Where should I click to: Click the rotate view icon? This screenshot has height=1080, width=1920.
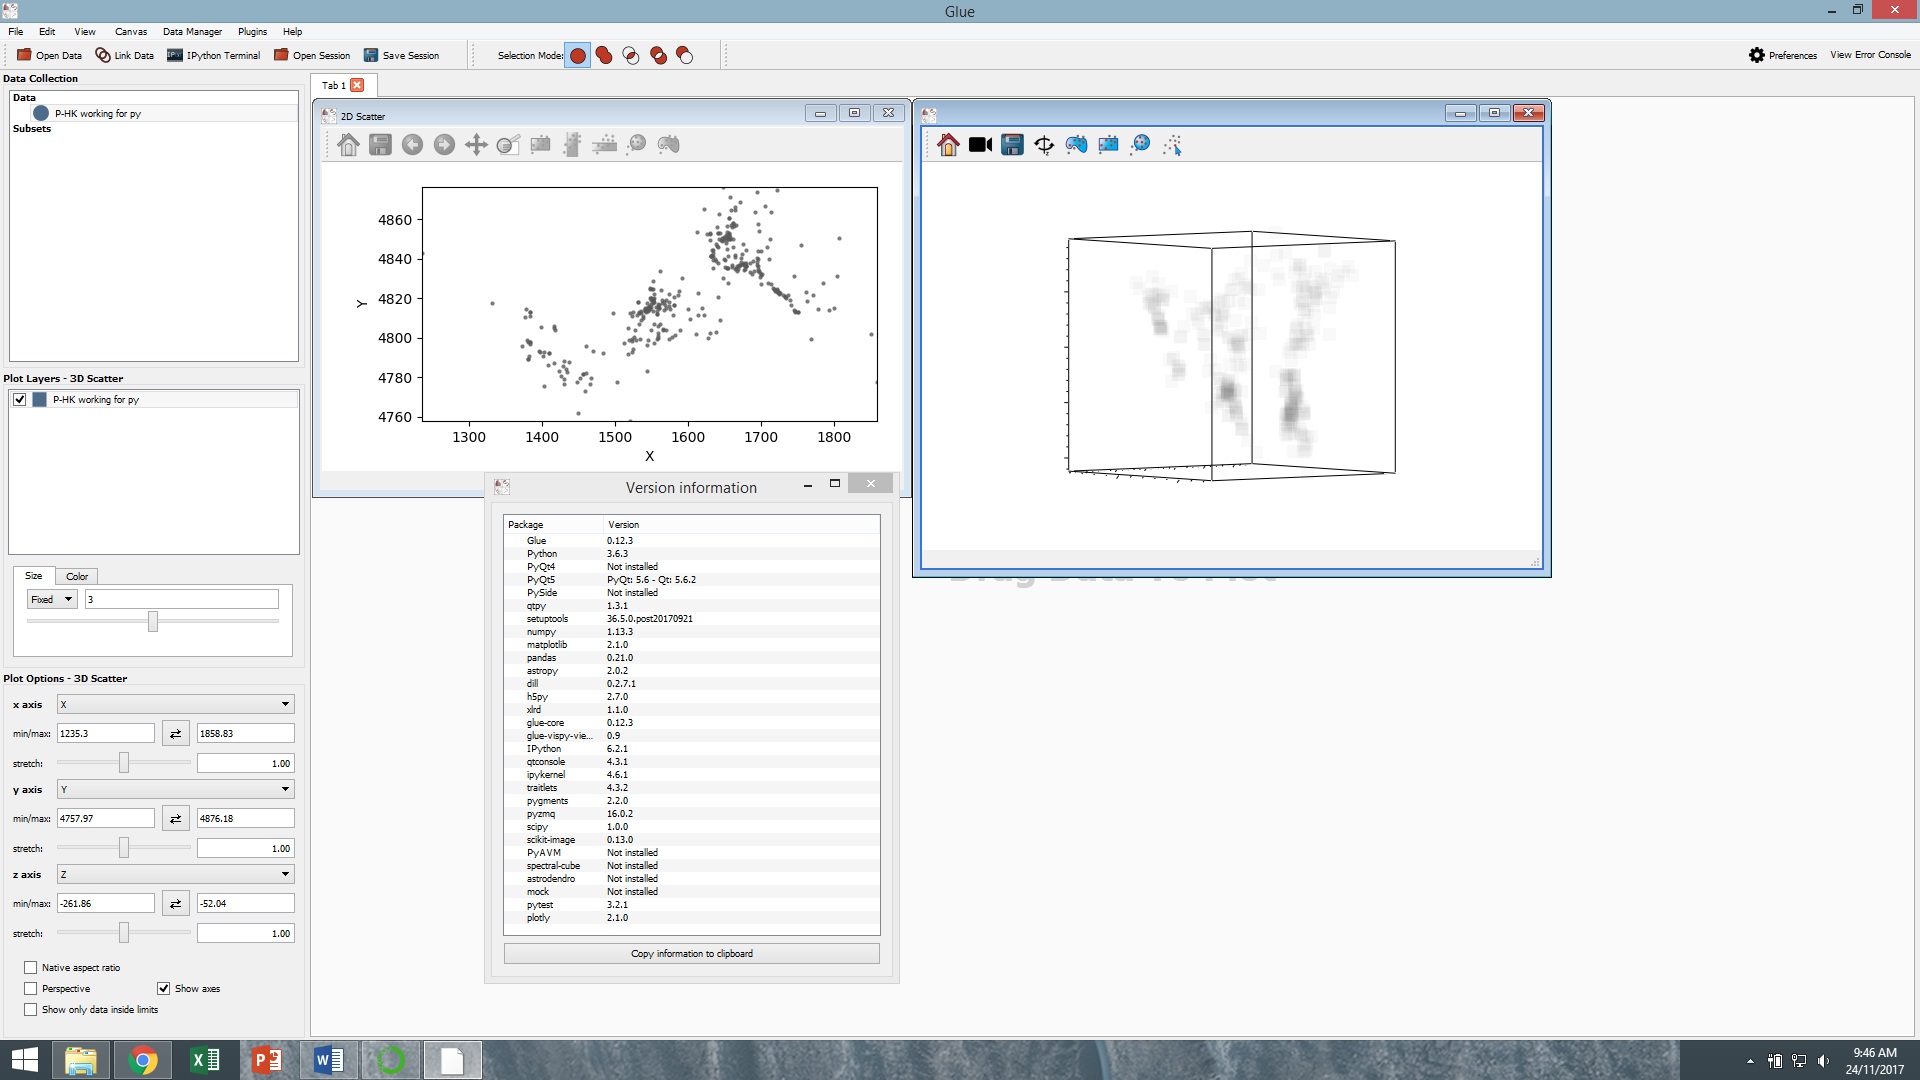[1044, 145]
